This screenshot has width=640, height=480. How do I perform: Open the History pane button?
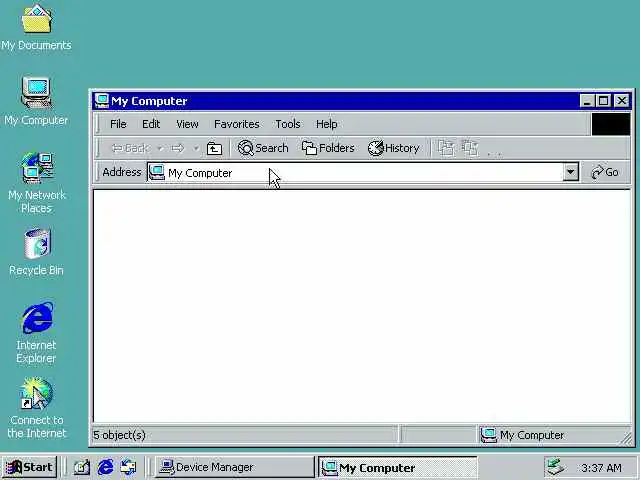tap(393, 148)
